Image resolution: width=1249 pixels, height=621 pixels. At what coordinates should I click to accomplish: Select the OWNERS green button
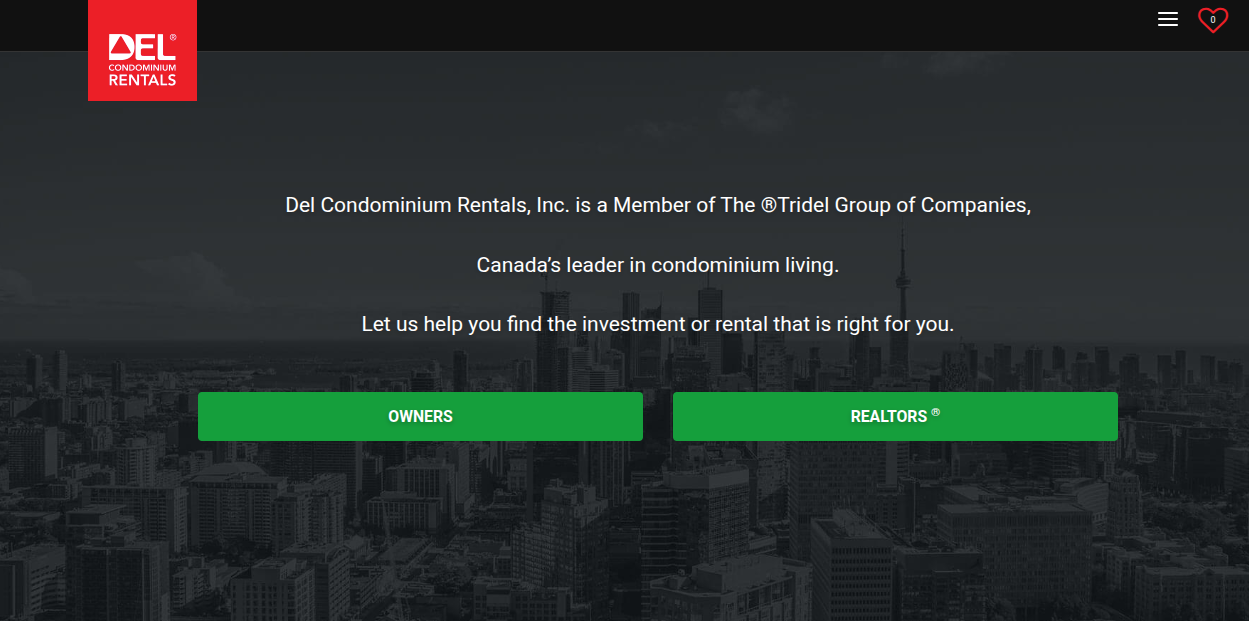pos(420,416)
